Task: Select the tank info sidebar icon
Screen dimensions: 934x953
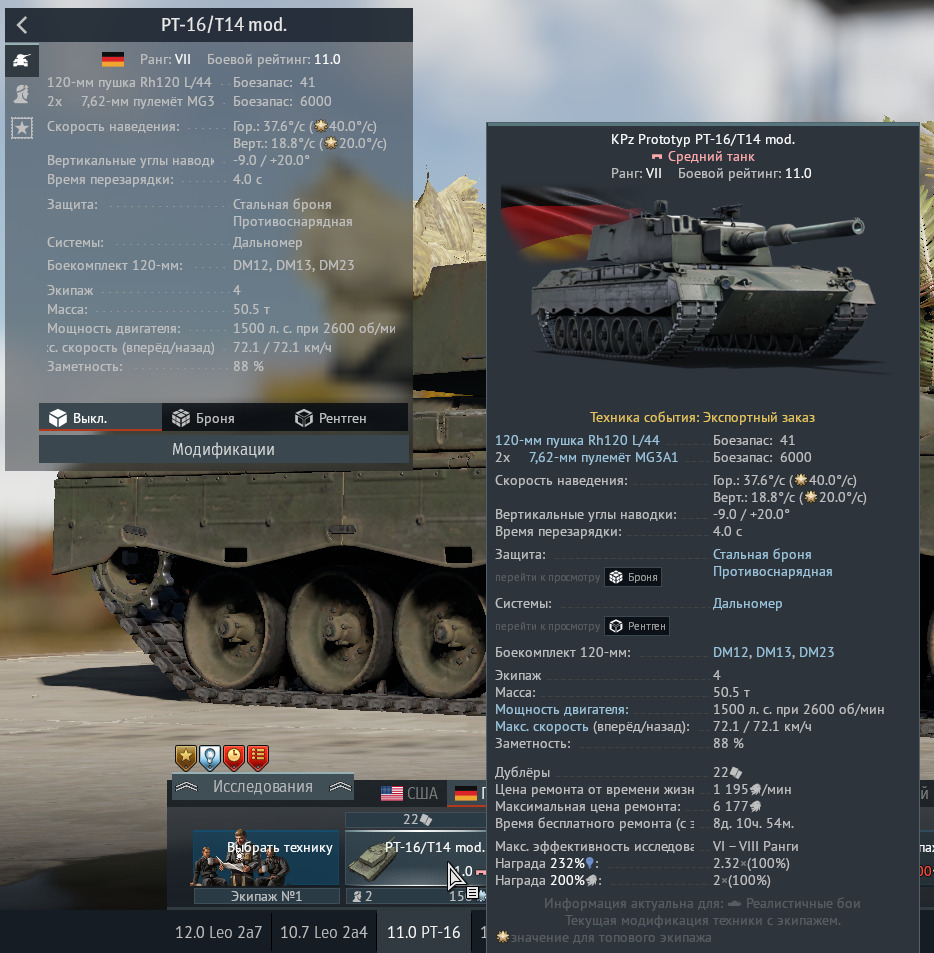Action: pos(22,60)
